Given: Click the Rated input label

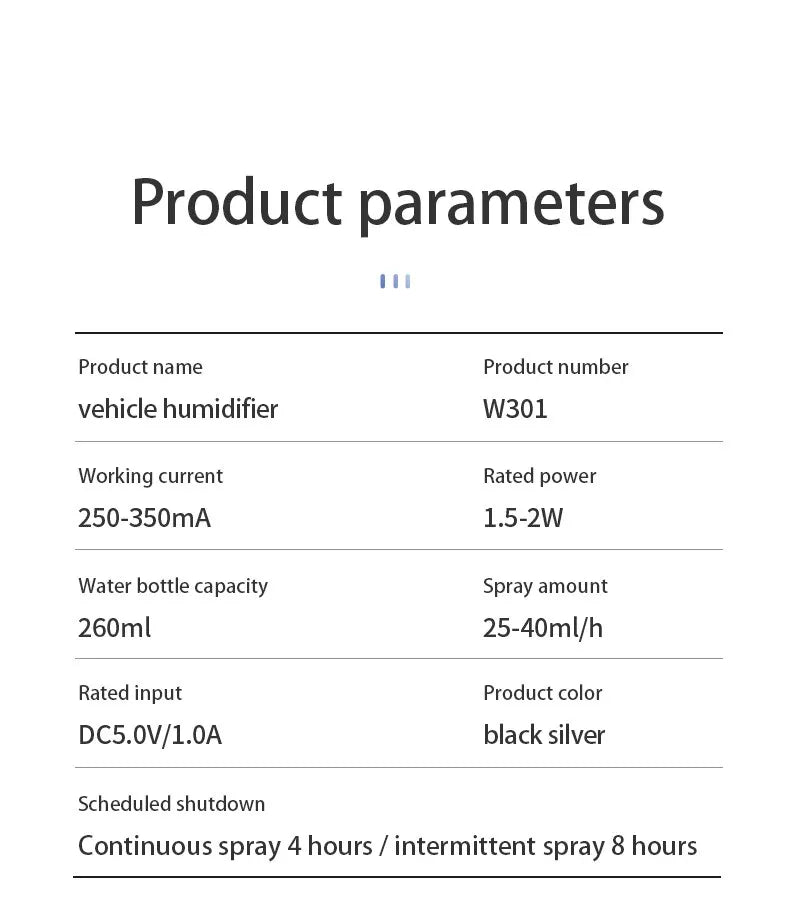Looking at the screenshot, I should click(x=130, y=693).
